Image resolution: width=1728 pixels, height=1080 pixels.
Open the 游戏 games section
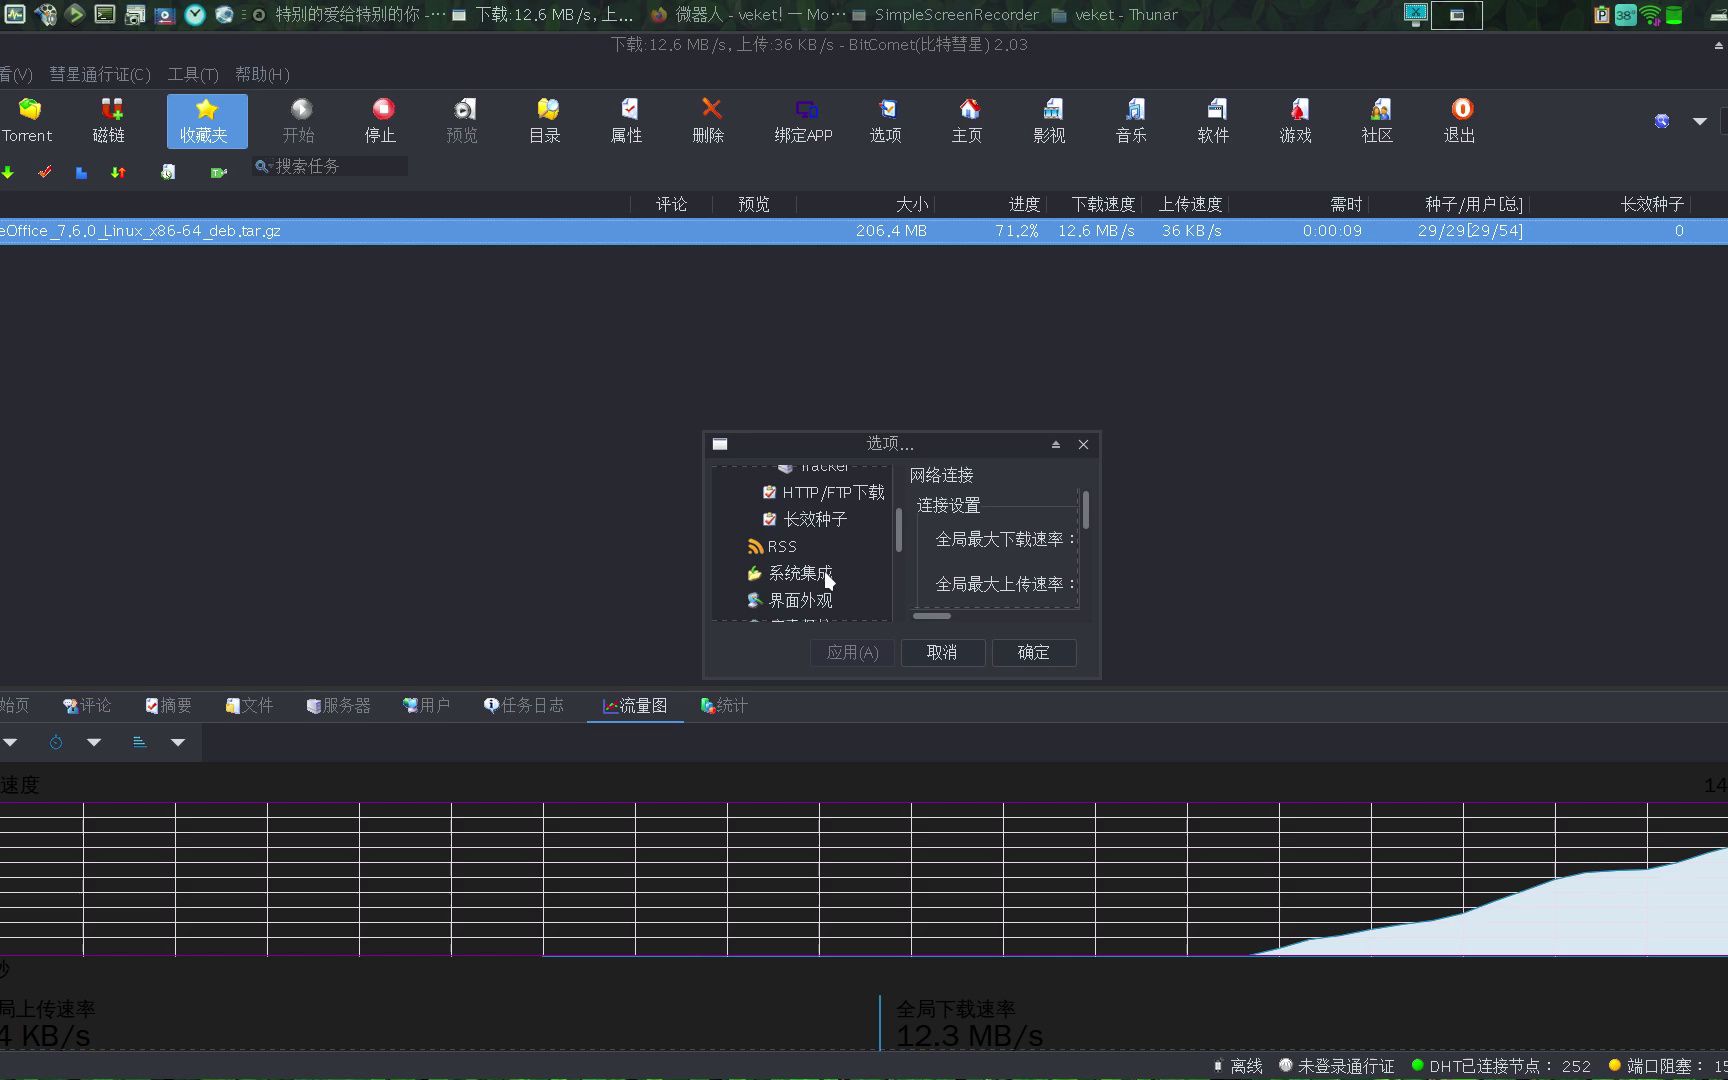(1296, 121)
